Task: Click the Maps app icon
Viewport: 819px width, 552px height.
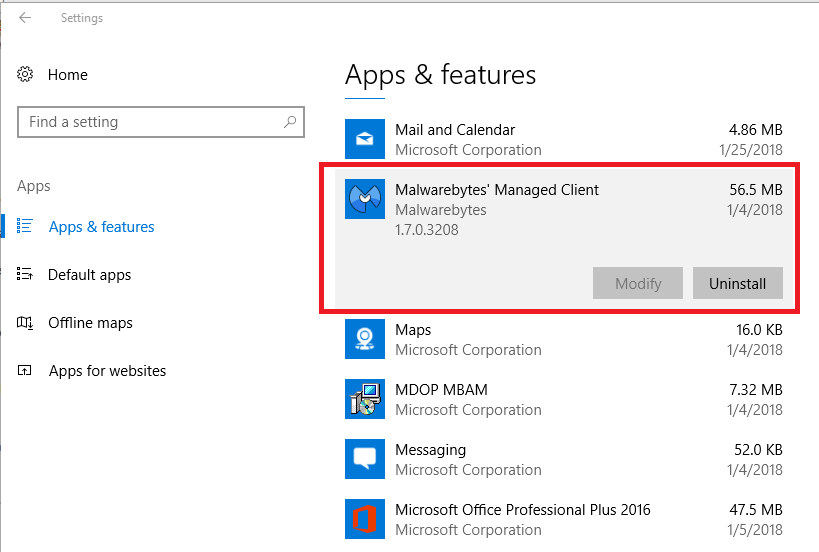Action: [x=365, y=339]
